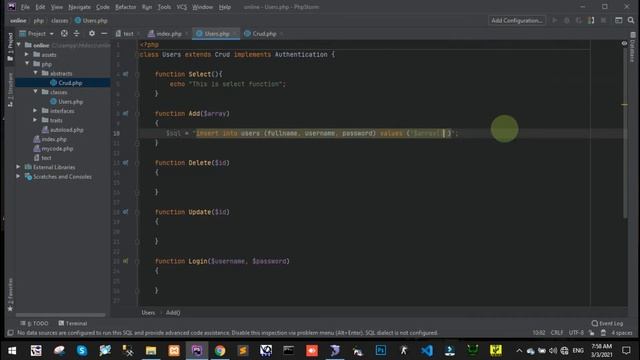This screenshot has height=360, width=640.
Task: Open Photoshop from the taskbar
Action: click(380, 350)
